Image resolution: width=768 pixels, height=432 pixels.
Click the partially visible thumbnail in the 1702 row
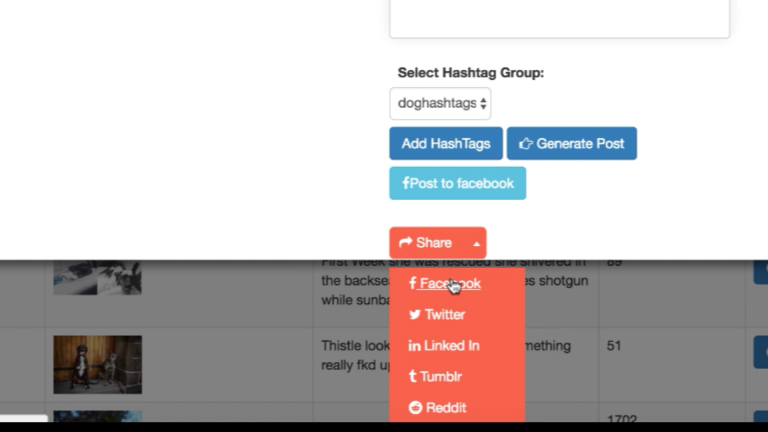click(97, 418)
